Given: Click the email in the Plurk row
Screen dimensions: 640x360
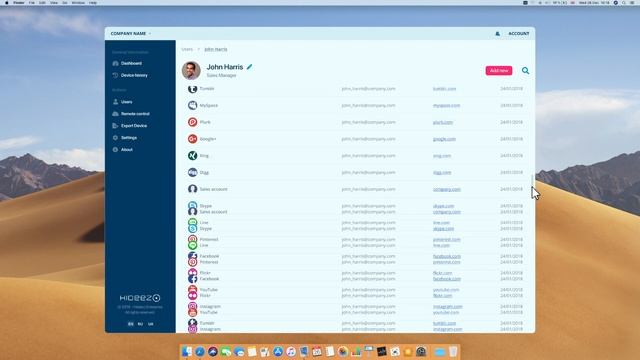Looking at the screenshot, I should pos(369,122).
